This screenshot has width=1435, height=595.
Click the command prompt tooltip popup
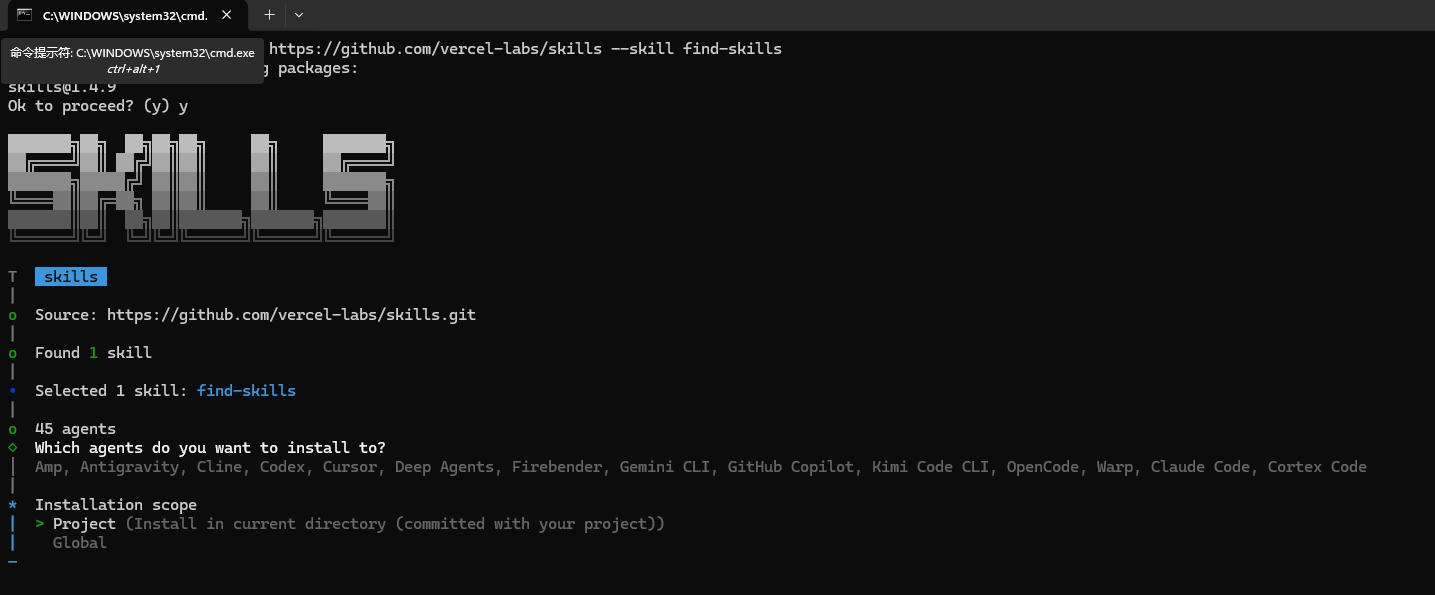(133, 60)
